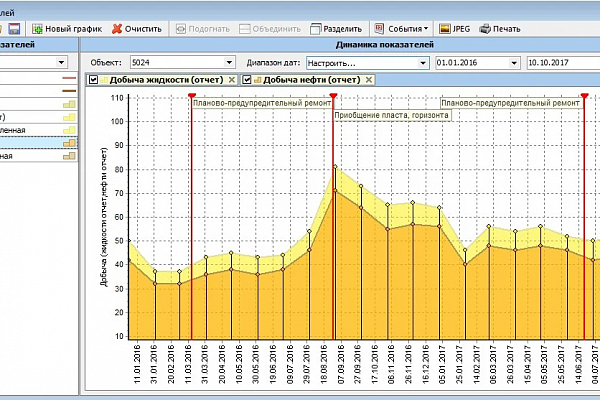Open the События events dropdown

click(x=401, y=29)
